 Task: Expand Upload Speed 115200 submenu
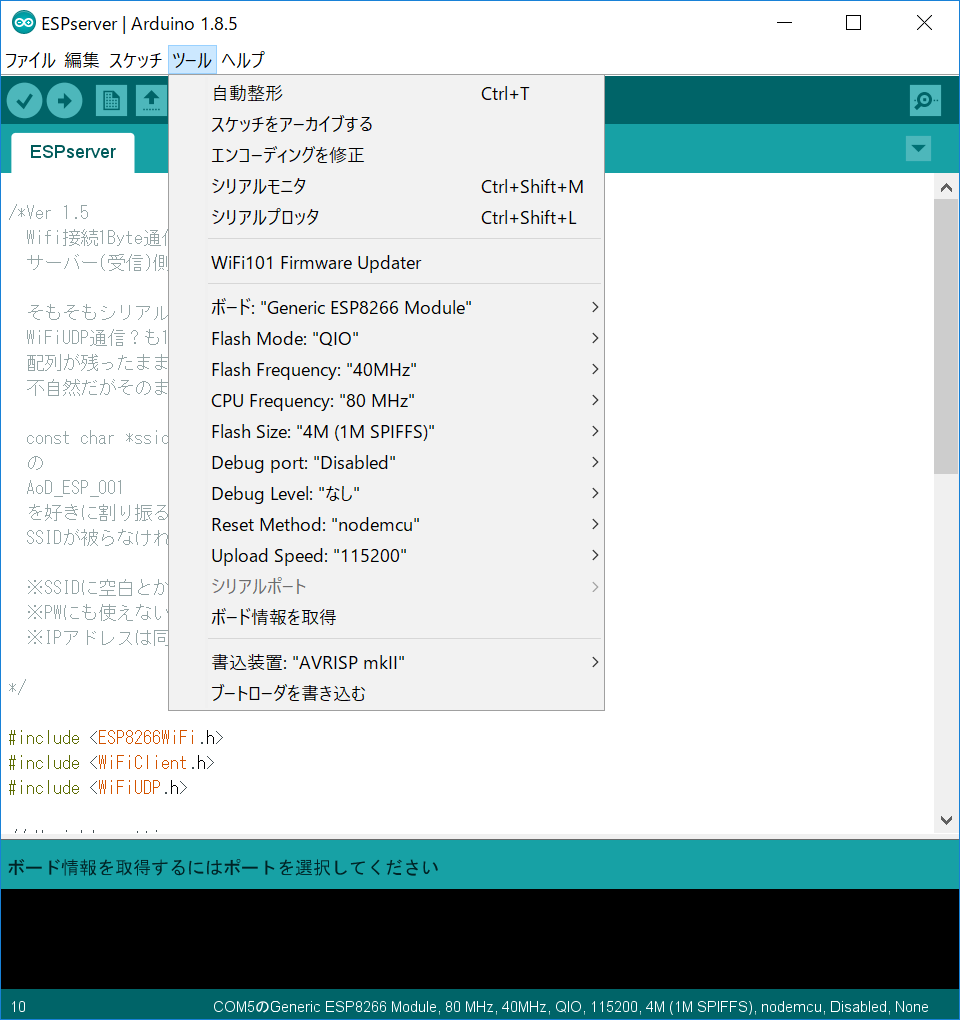click(x=386, y=556)
